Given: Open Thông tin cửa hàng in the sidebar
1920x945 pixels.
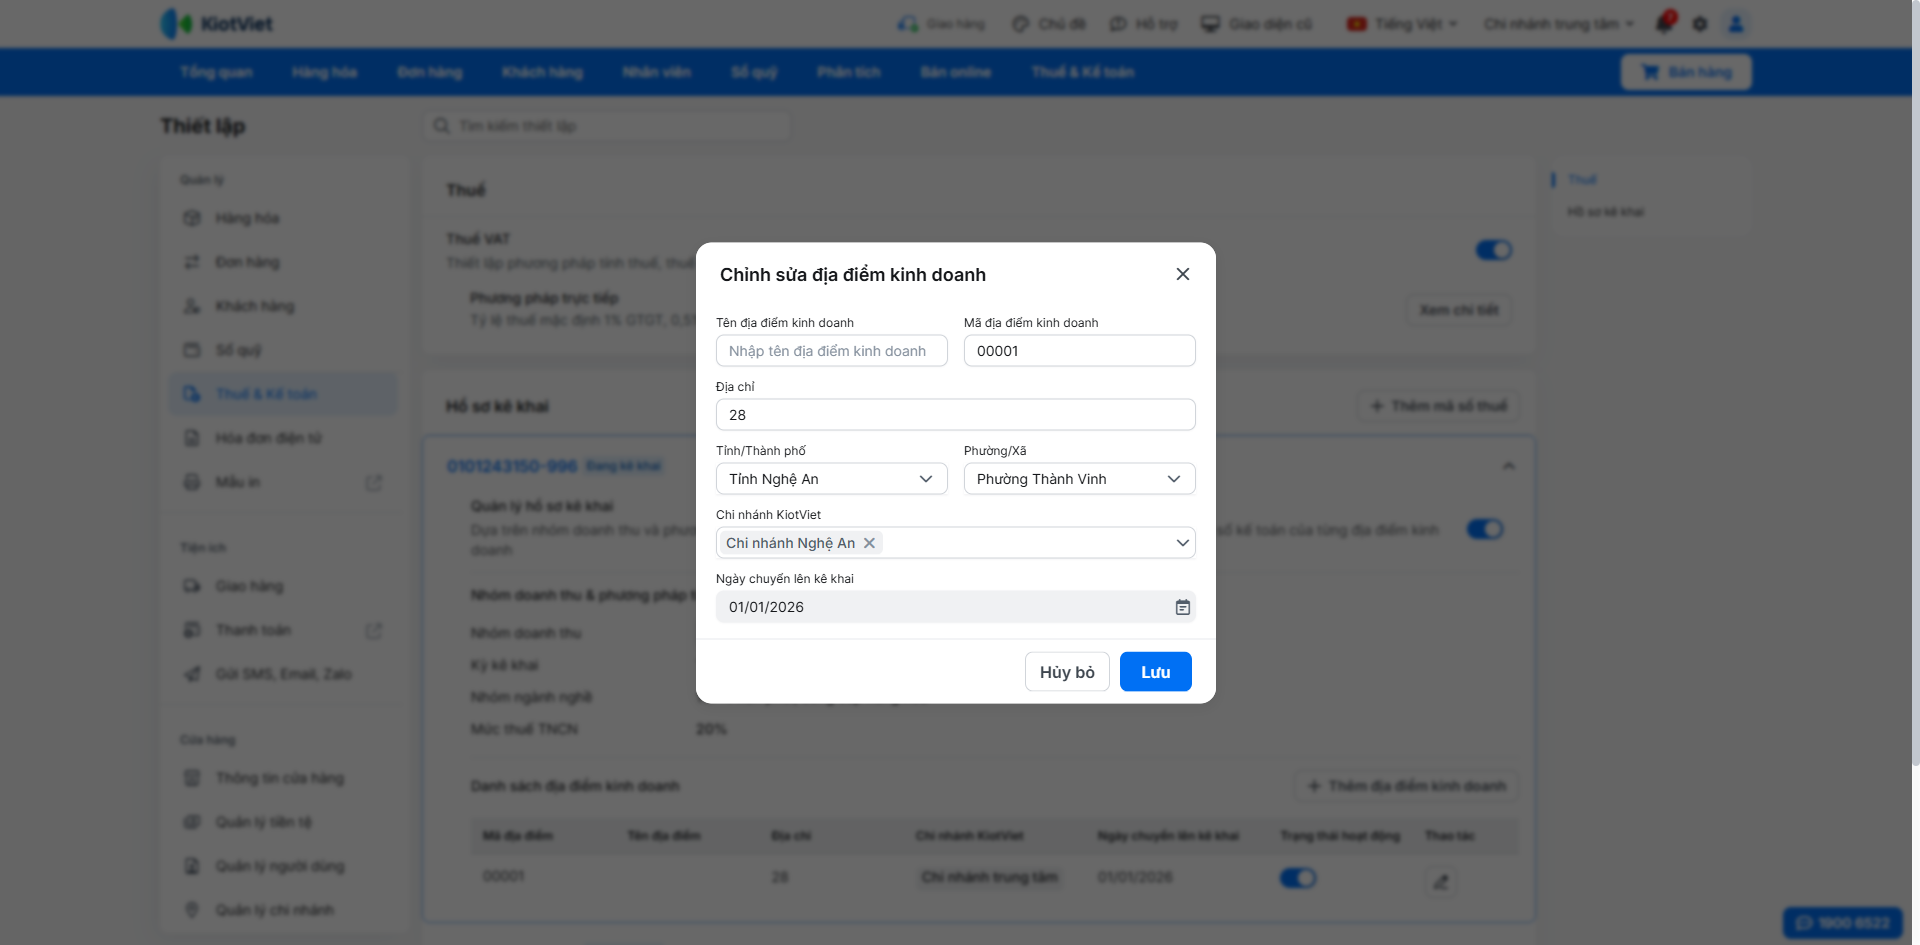Looking at the screenshot, I should (283, 778).
